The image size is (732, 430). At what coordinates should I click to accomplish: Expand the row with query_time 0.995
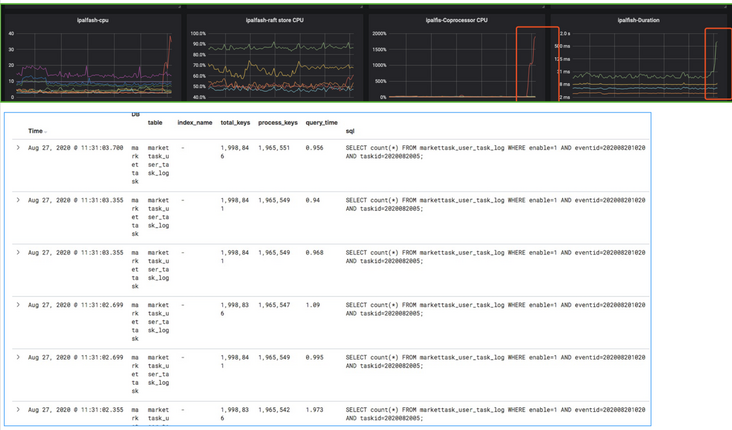[x=18, y=356]
